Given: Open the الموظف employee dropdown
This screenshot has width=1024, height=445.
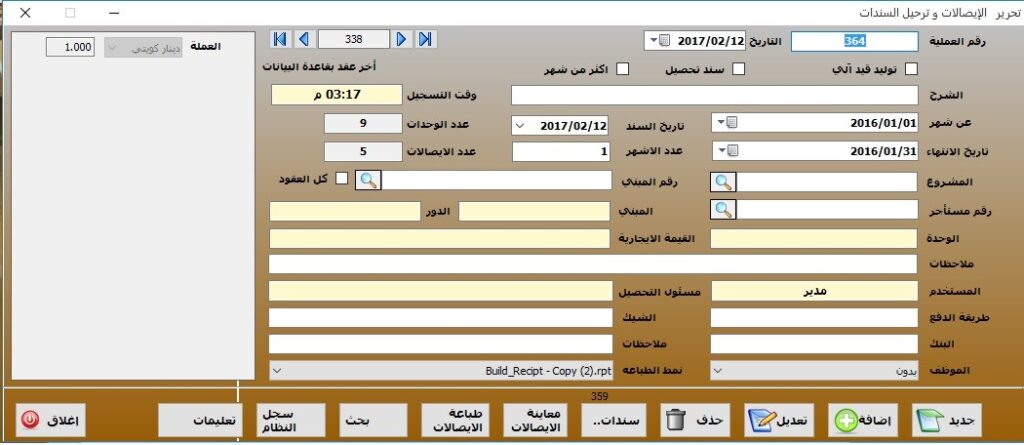Looking at the screenshot, I should click(x=719, y=371).
